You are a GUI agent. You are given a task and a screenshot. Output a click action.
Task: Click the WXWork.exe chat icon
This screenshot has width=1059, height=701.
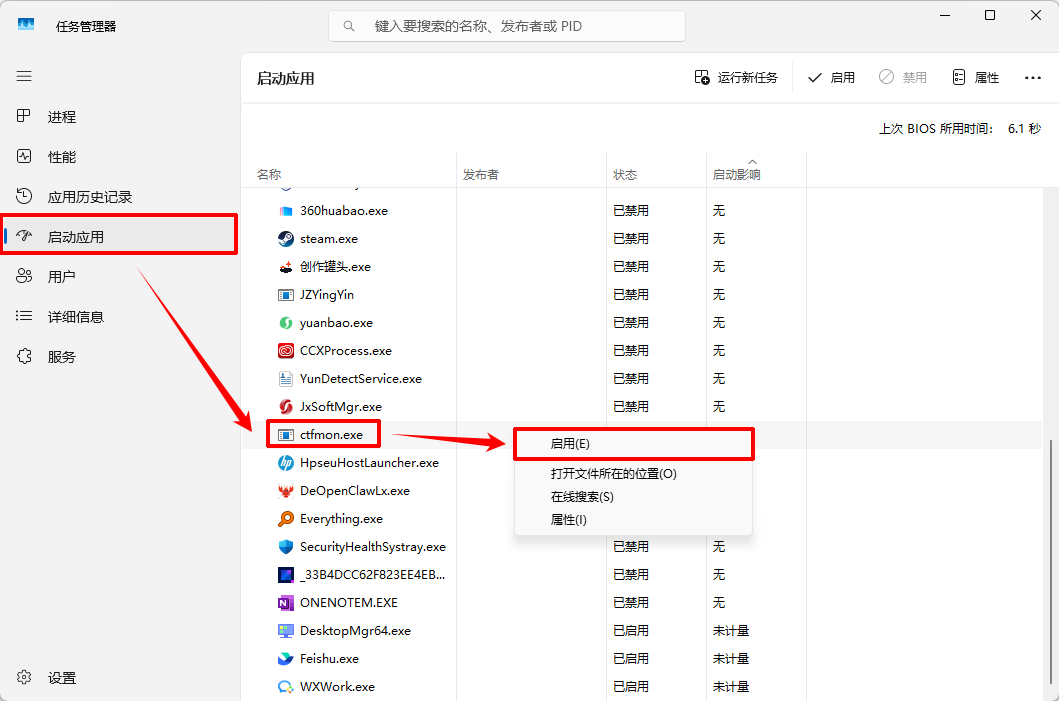coord(286,687)
